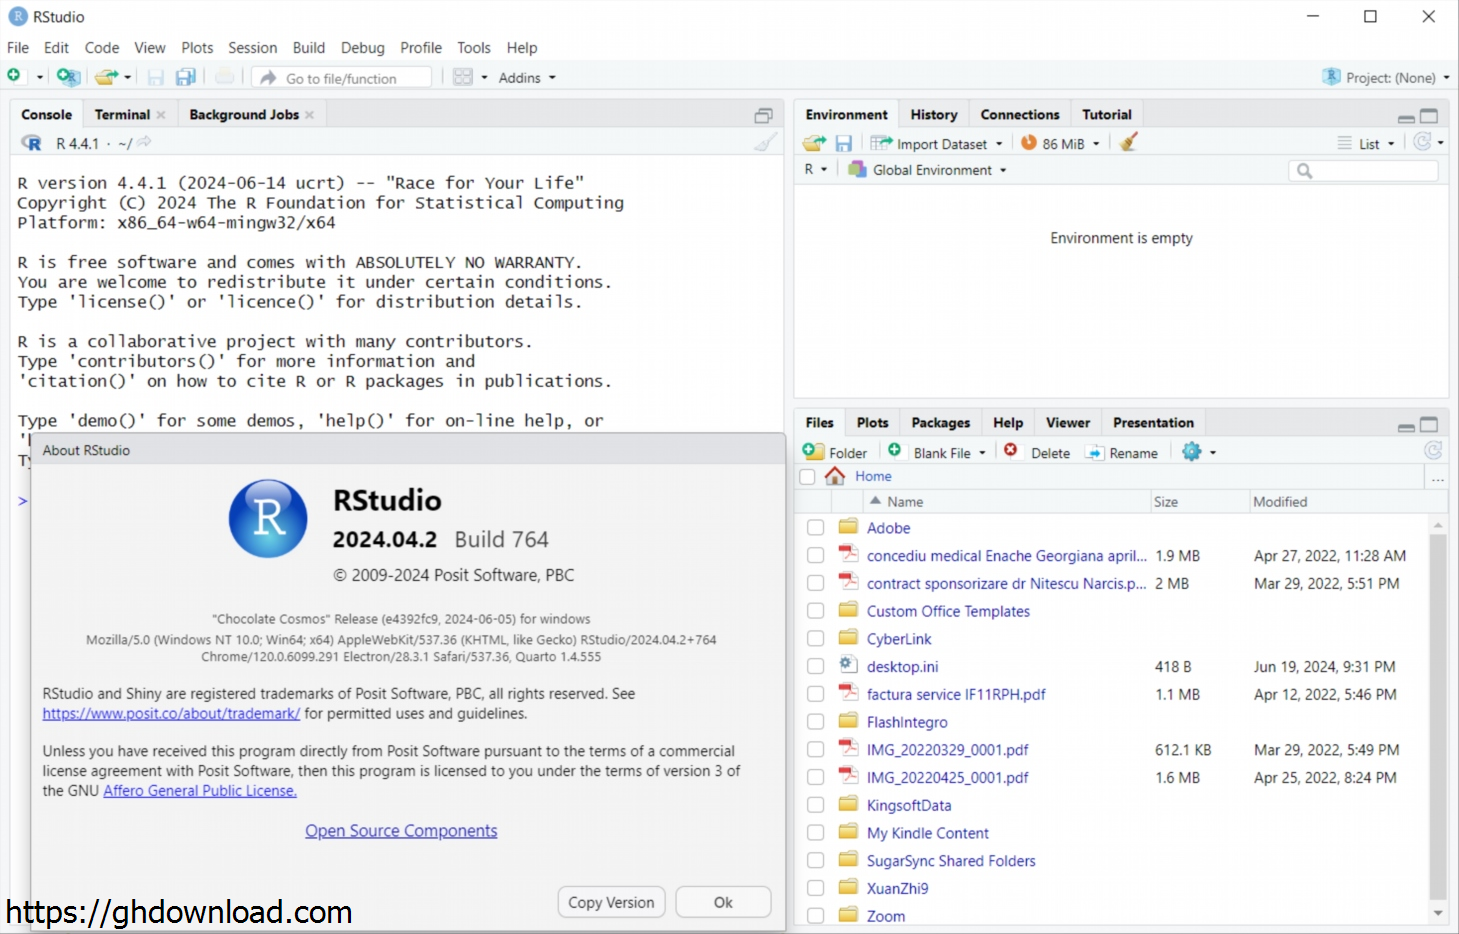The image size is (1459, 934).
Task: Check the box for Zoom folder
Action: click(x=815, y=915)
